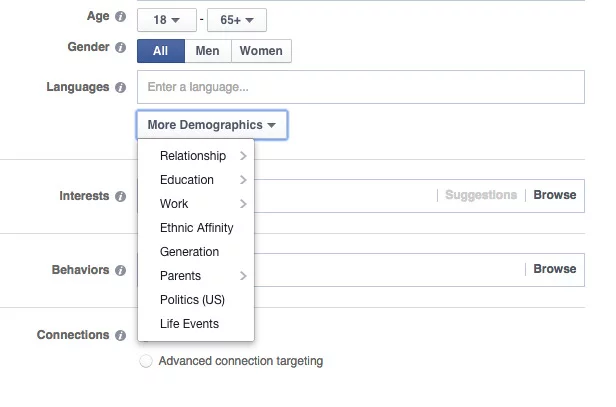This screenshot has height=407, width=616.
Task: Collapse the More Demographics dropdown
Action: pyautogui.click(x=212, y=125)
